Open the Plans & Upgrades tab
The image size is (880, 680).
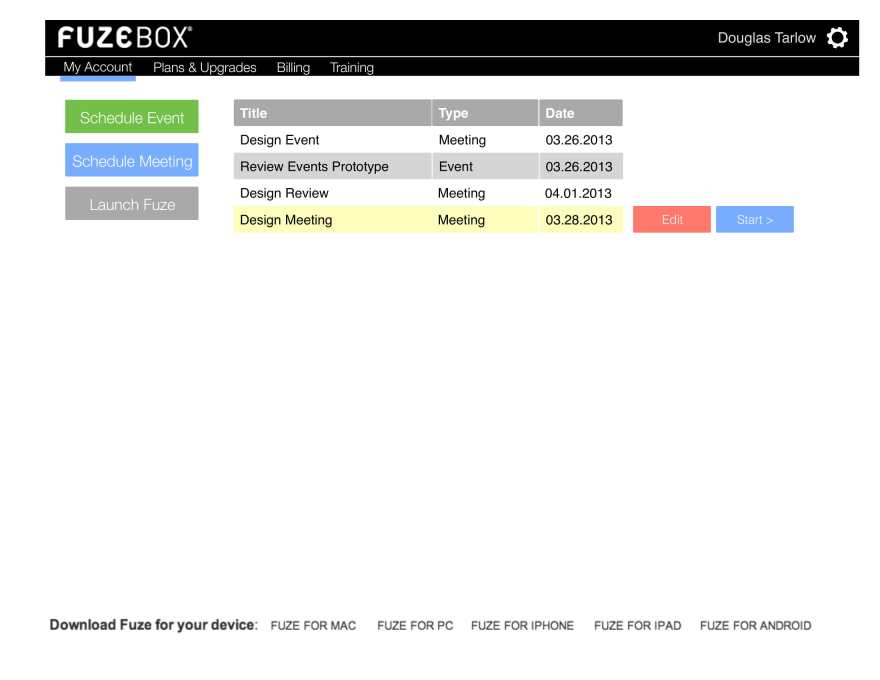(x=204, y=68)
